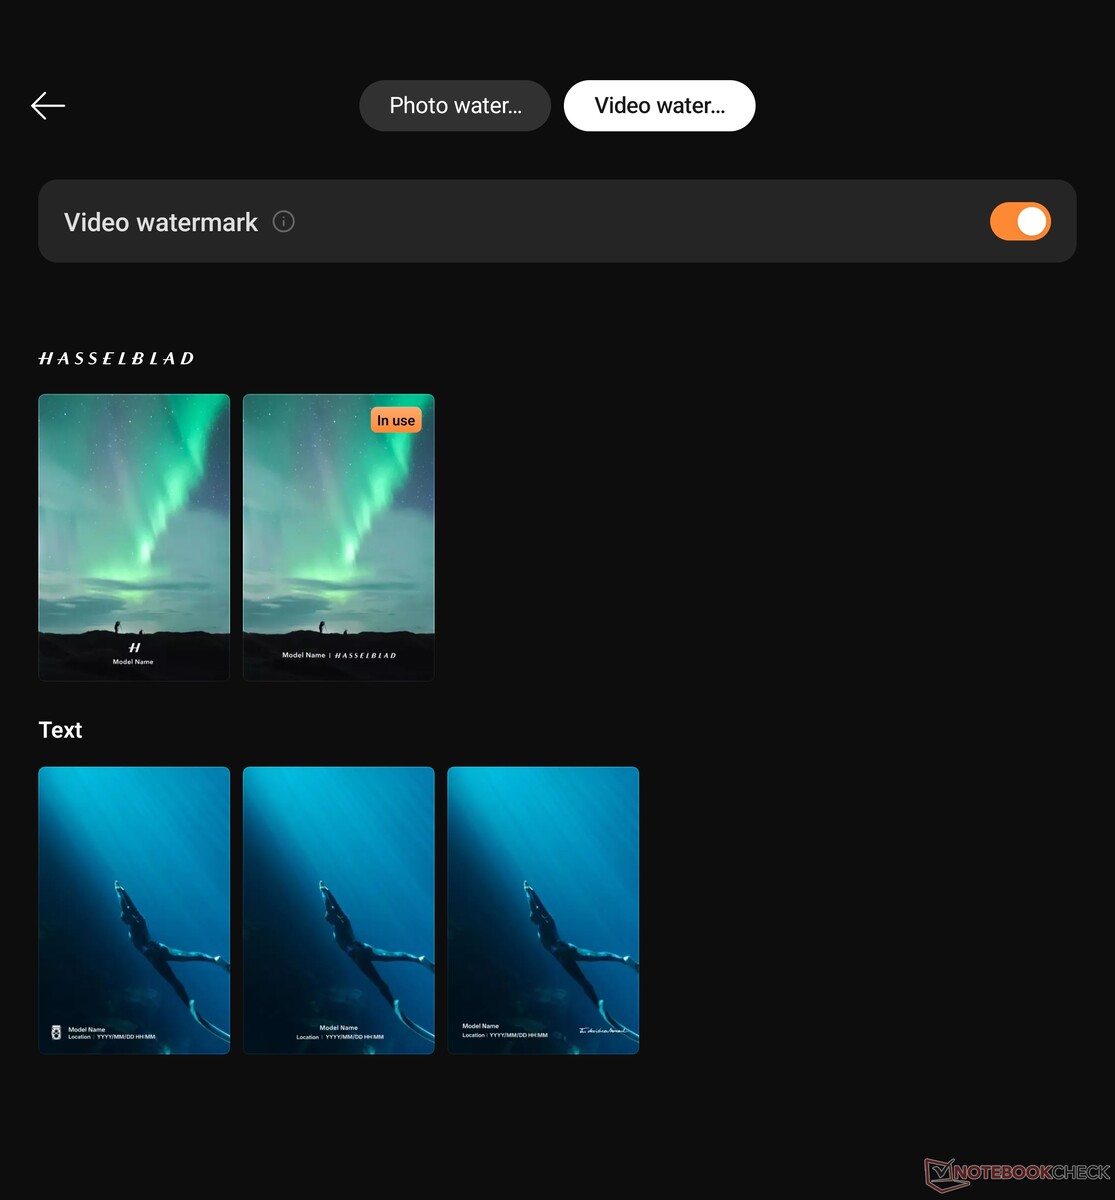Screen dimensions: 1115x1200
Task: Choose the aurora watermark with H logo above Model Name
Action: pos(134,537)
